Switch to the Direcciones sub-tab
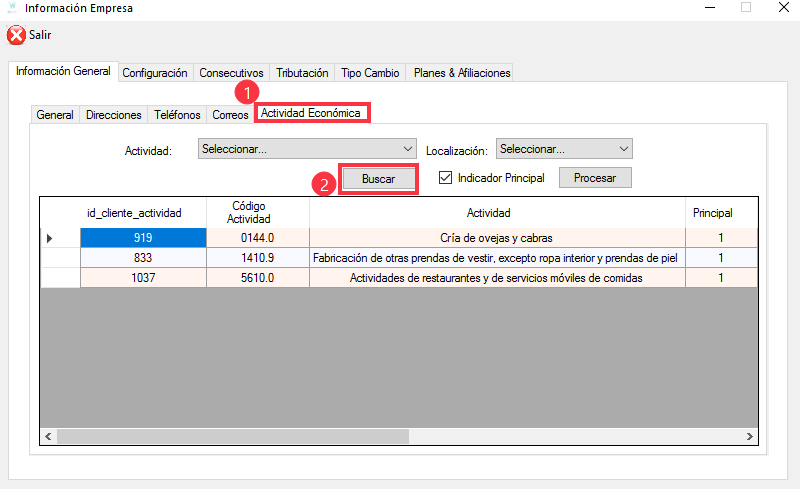The image size is (800, 489). pyautogui.click(x=114, y=115)
